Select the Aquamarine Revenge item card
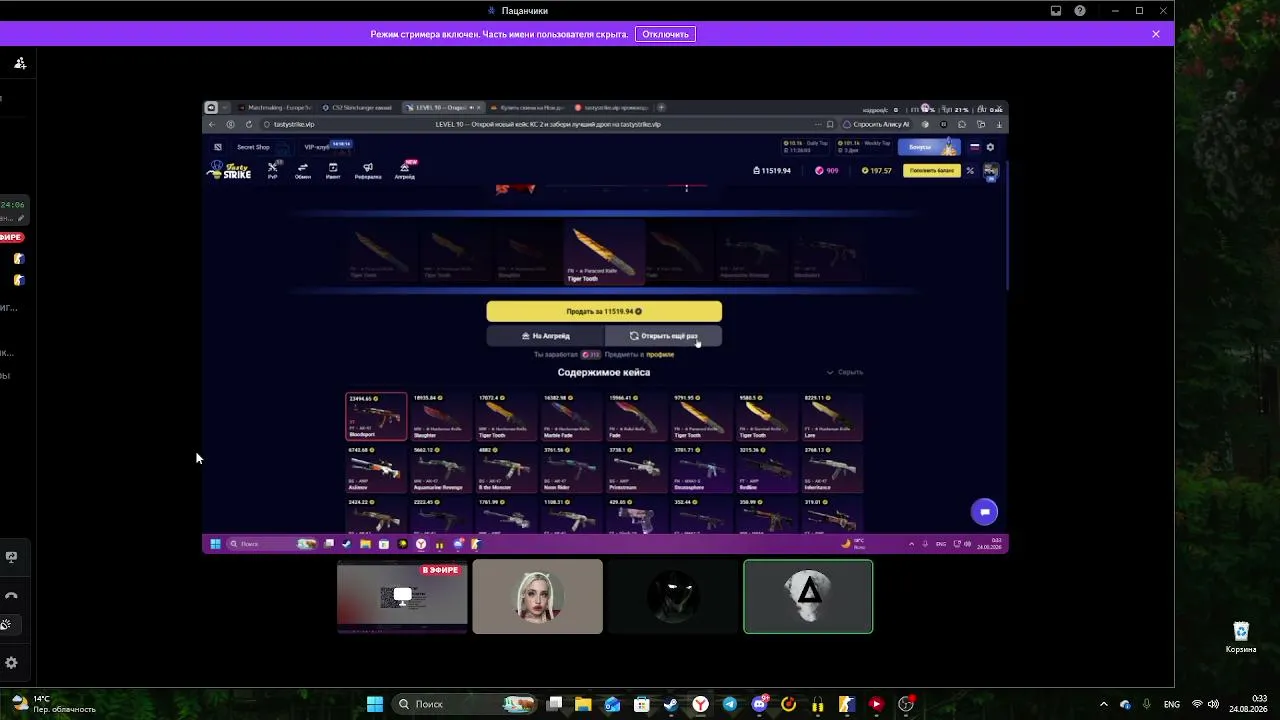 (x=441, y=469)
